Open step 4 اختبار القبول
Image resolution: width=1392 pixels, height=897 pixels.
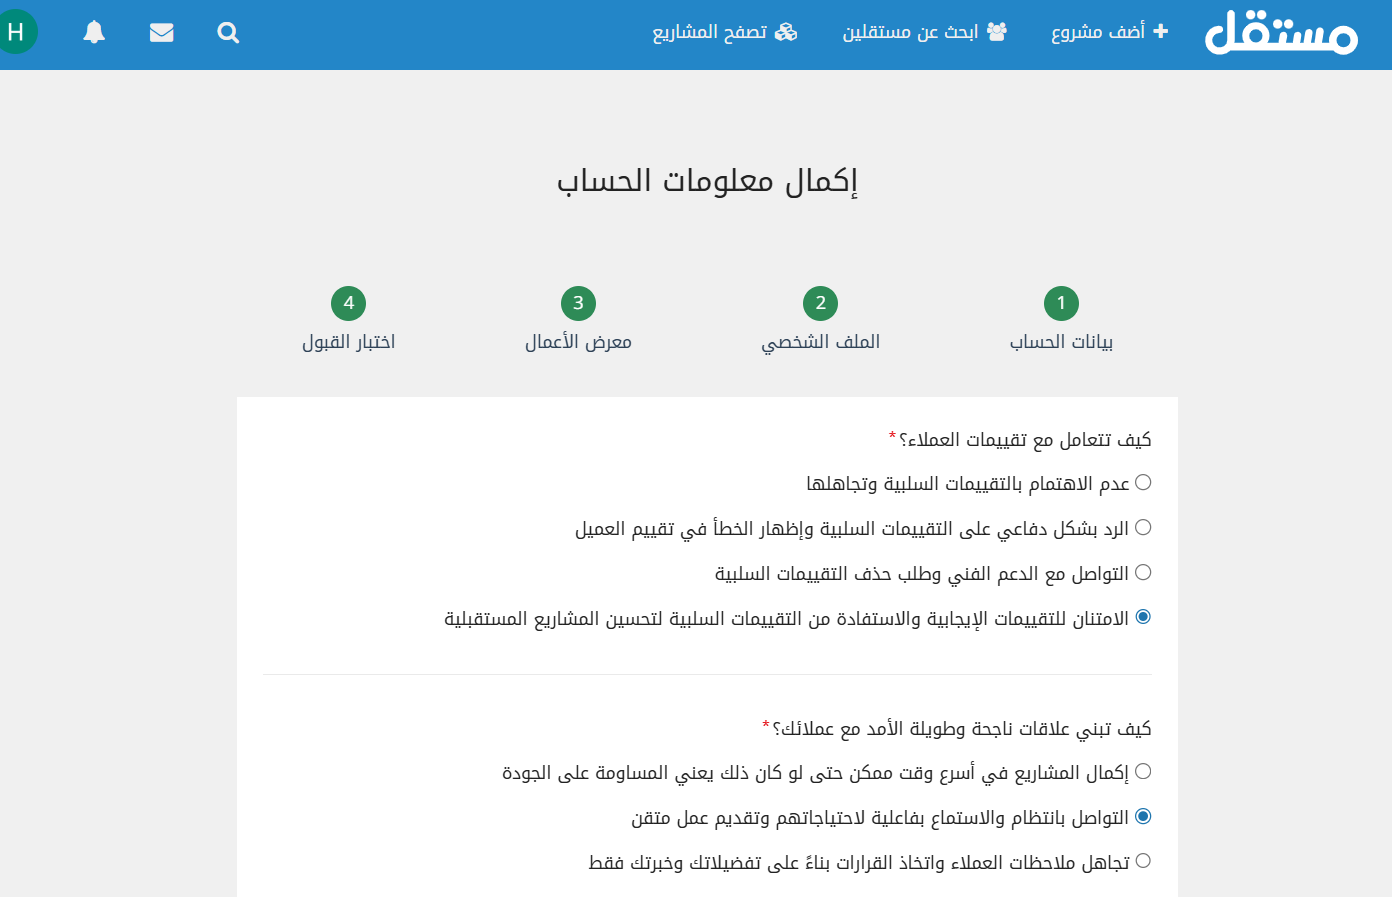[348, 303]
